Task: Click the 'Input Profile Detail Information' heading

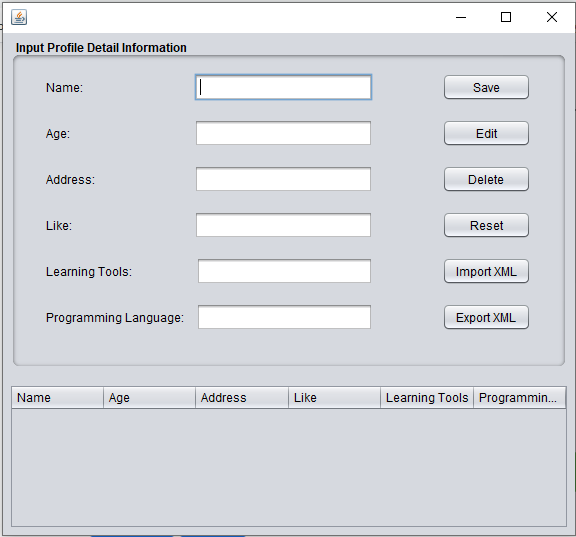Action: coord(101,48)
